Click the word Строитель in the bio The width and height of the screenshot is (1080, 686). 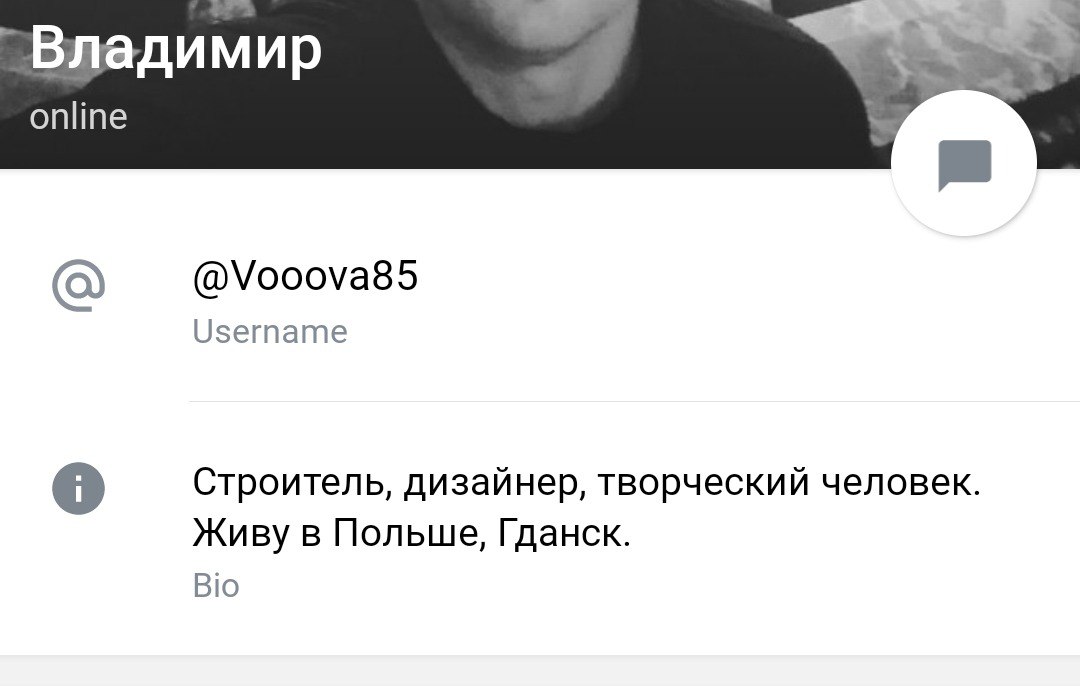coord(288,482)
